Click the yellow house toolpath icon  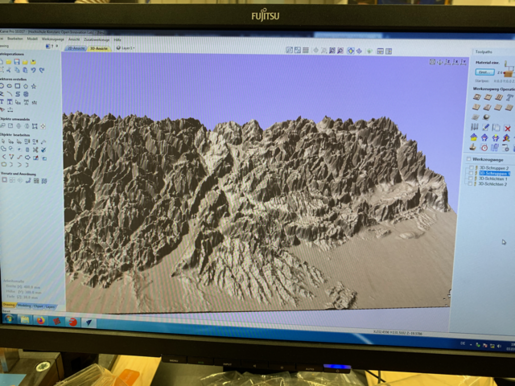[474, 137]
